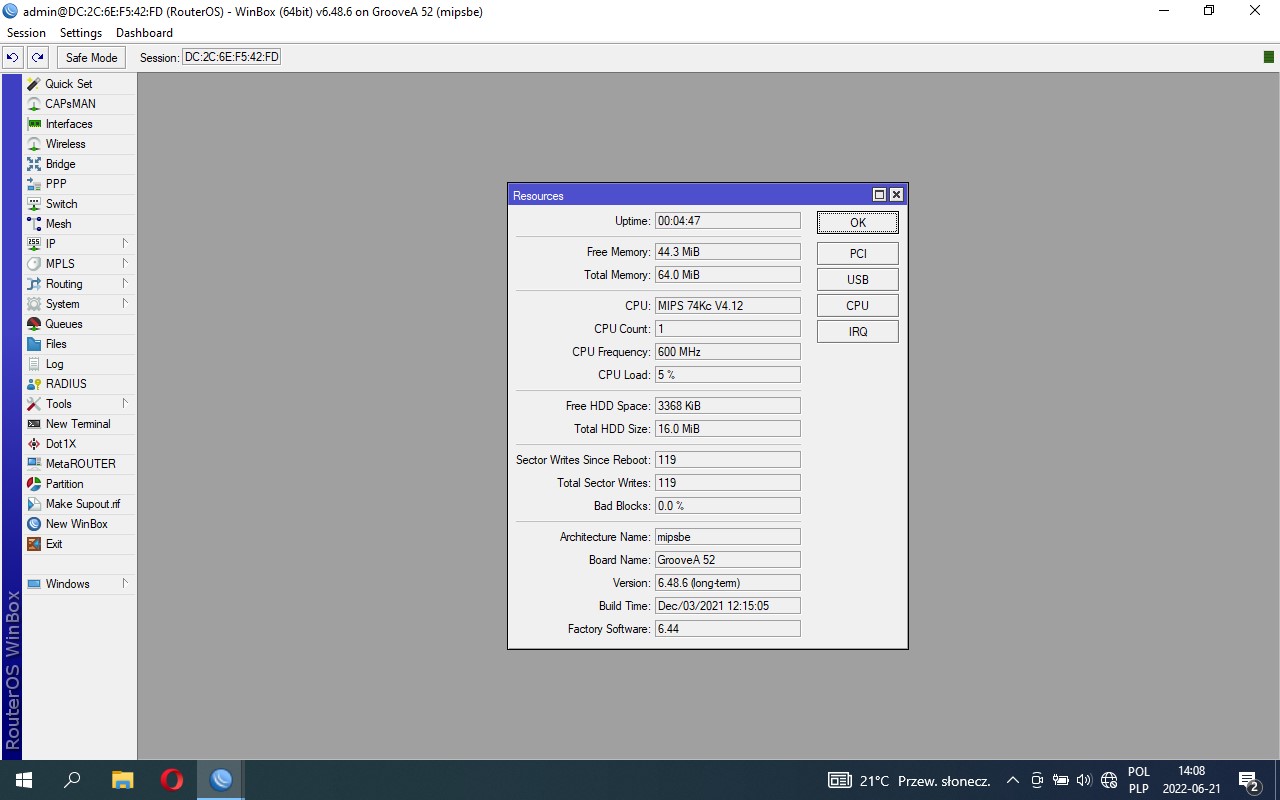The height and width of the screenshot is (800, 1280).
Task: Click the Free HDD Space value field
Action: click(728, 406)
